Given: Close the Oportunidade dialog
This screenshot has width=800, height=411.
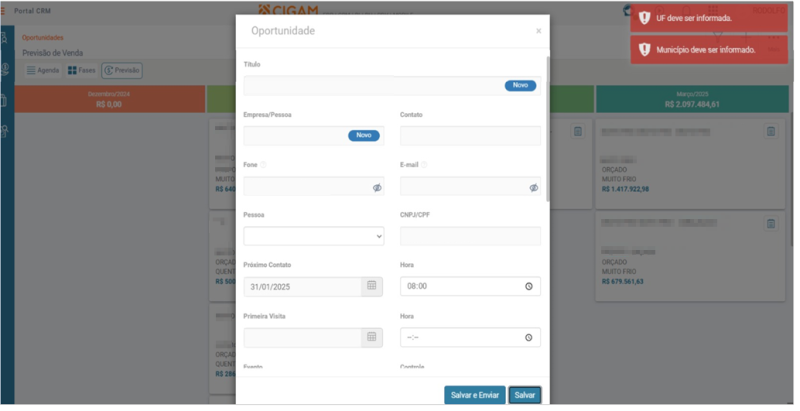Looking at the screenshot, I should [538, 31].
